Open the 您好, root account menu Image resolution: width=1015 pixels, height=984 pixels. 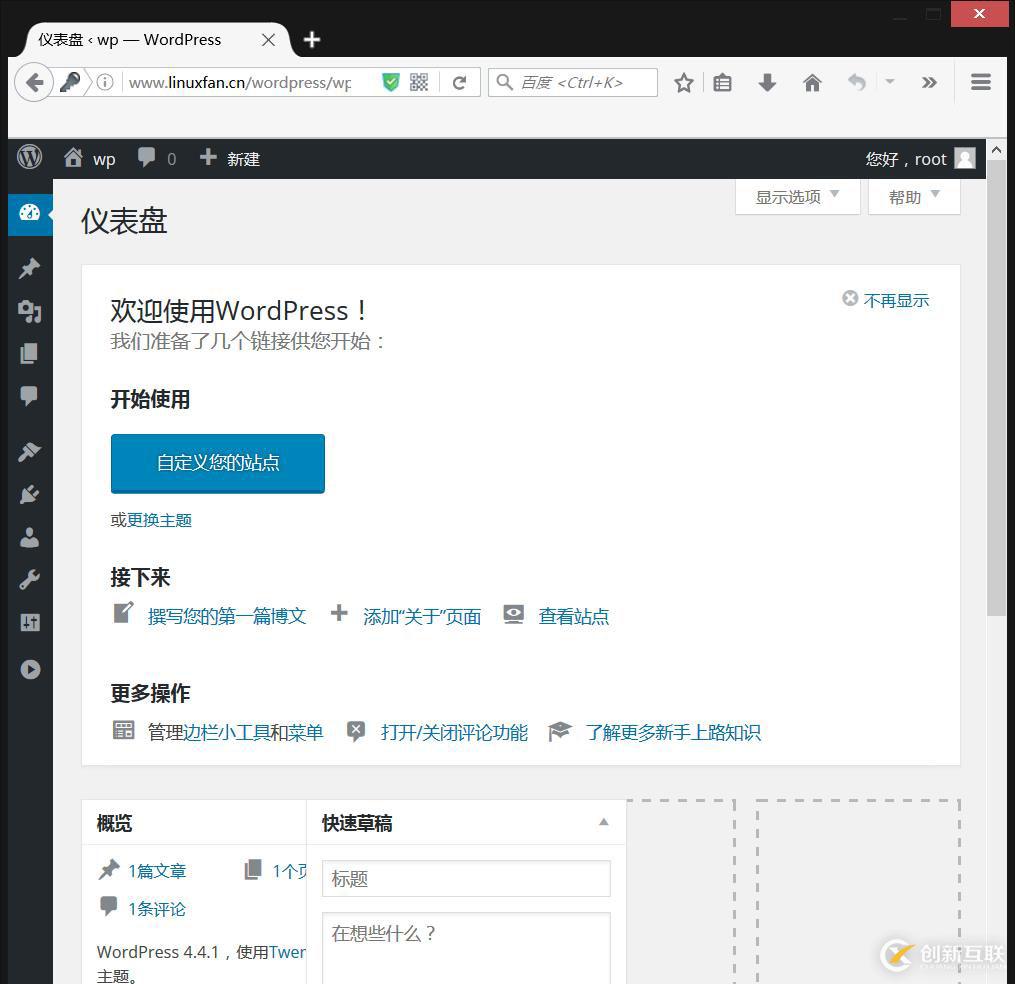pyautogui.click(x=920, y=159)
